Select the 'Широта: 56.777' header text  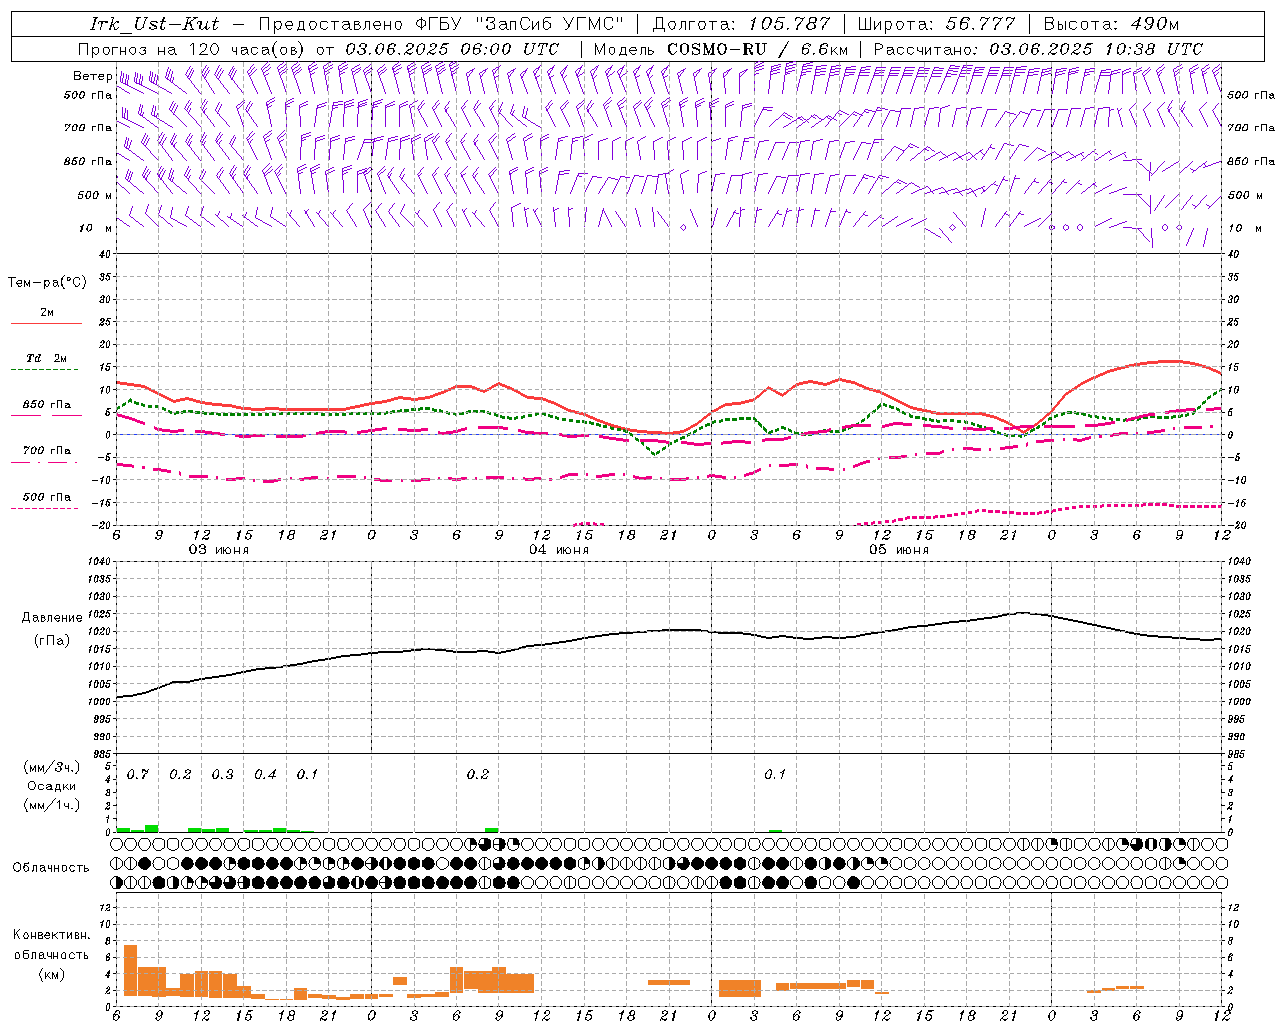937,24
